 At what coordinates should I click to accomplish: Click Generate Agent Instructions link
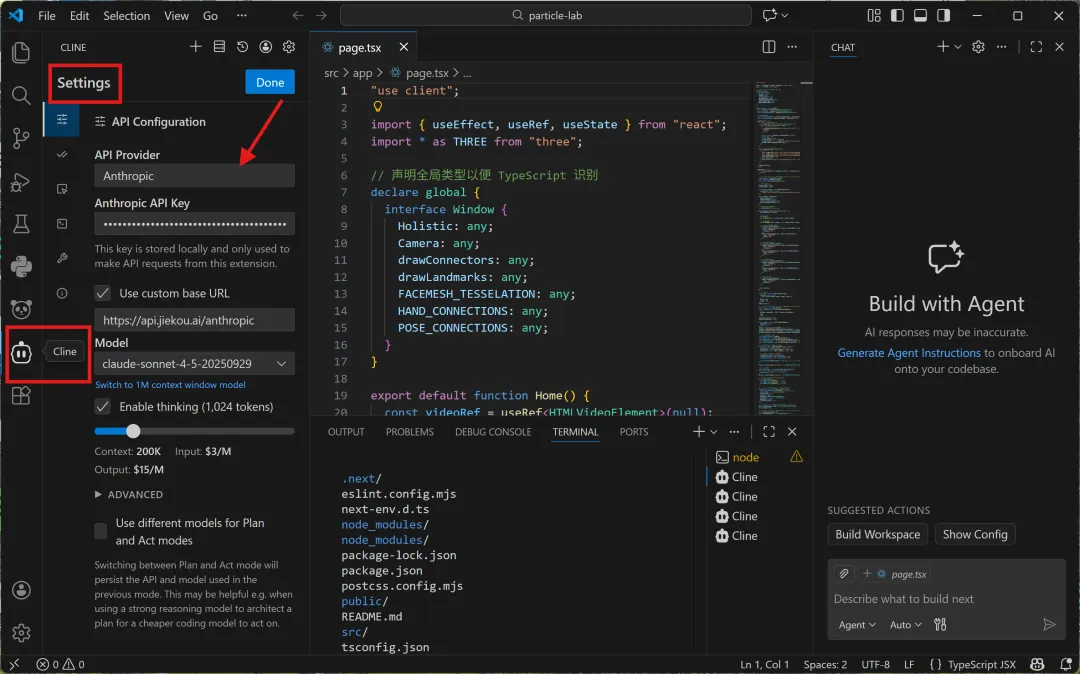point(908,352)
